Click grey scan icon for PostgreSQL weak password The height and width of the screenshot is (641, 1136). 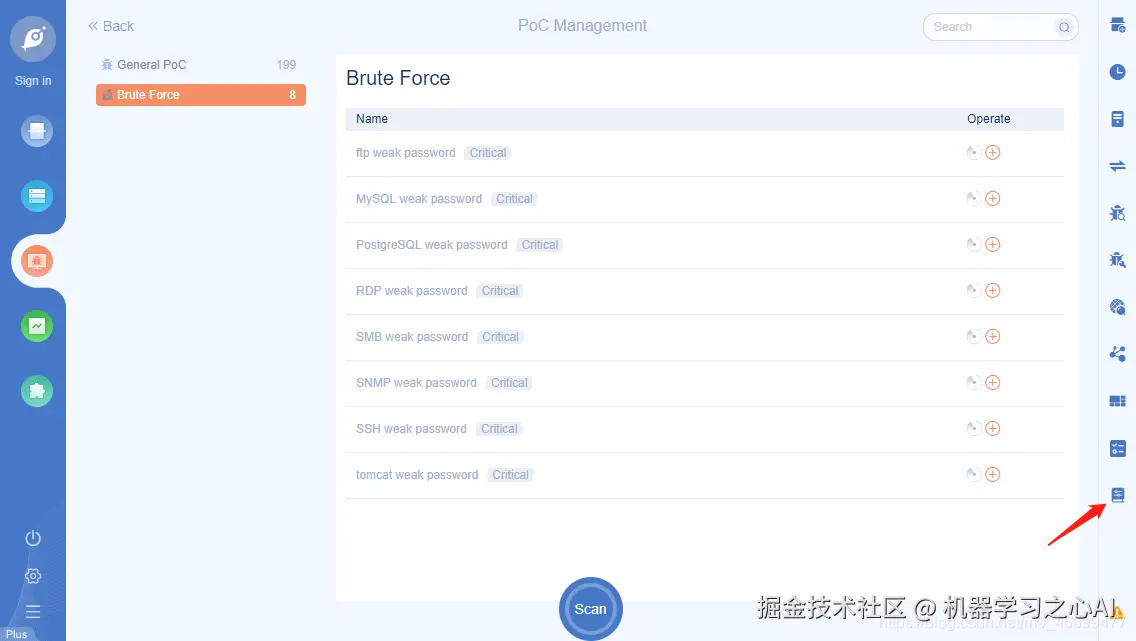pyautogui.click(x=973, y=244)
